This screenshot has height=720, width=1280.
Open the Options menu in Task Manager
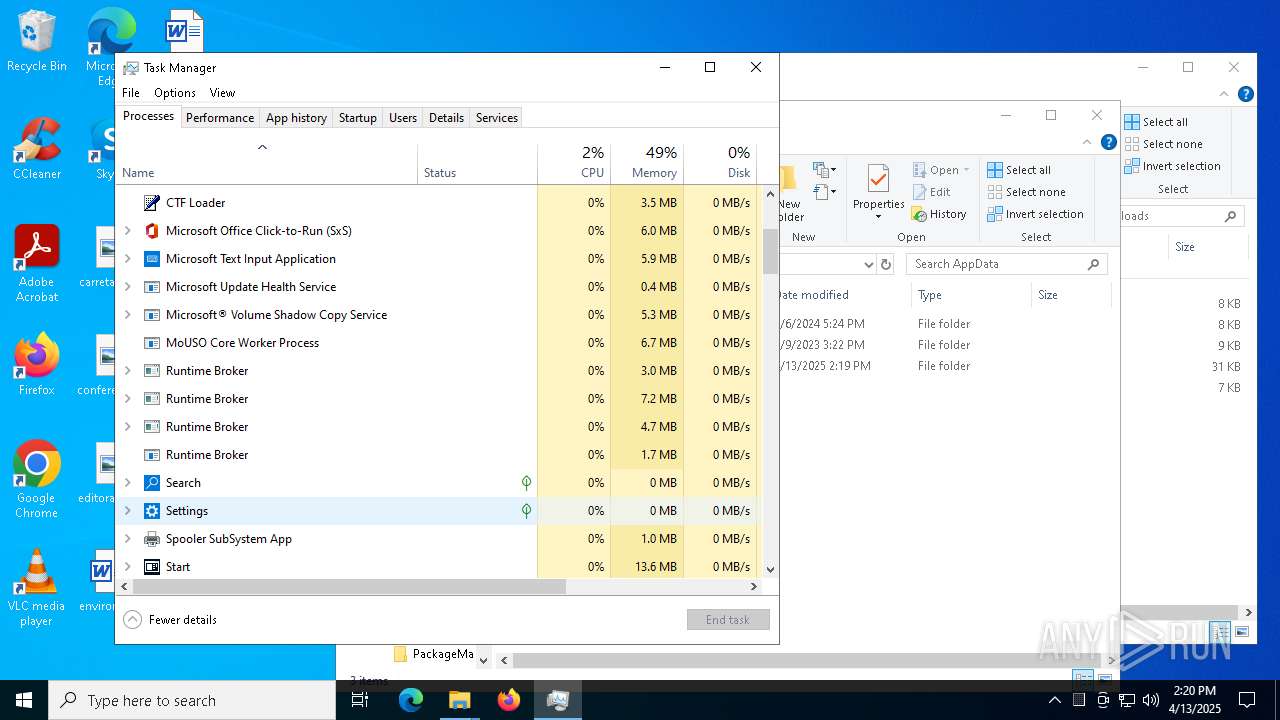tap(175, 93)
